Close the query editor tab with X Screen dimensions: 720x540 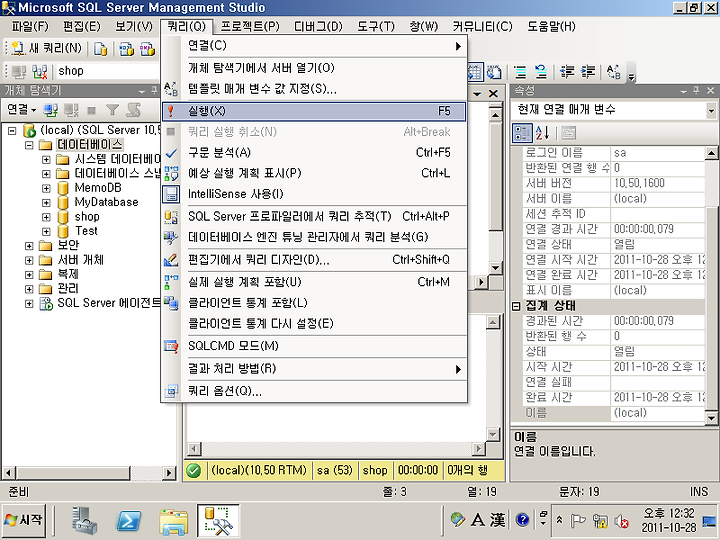[493, 94]
